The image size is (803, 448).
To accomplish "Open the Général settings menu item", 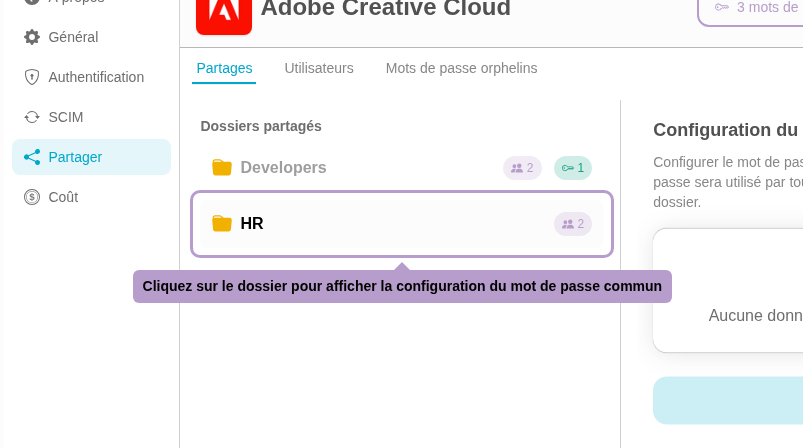I will 73,37.
